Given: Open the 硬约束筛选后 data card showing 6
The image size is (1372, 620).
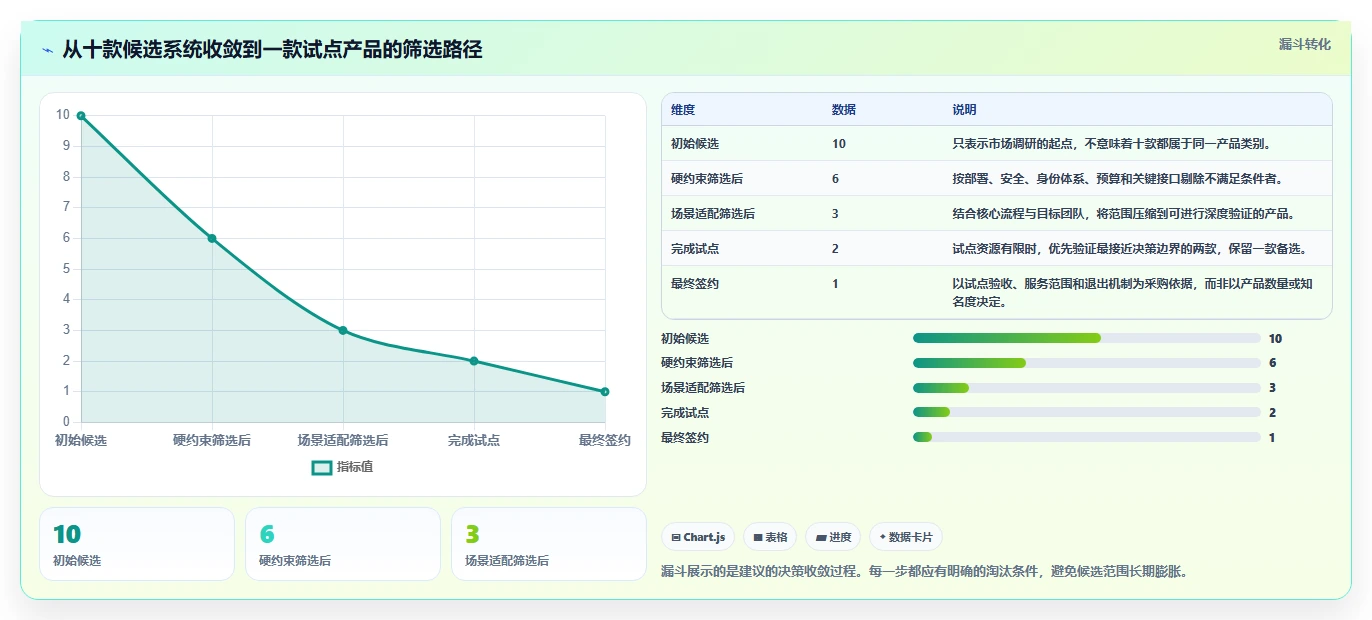Looking at the screenshot, I should pyautogui.click(x=343, y=544).
